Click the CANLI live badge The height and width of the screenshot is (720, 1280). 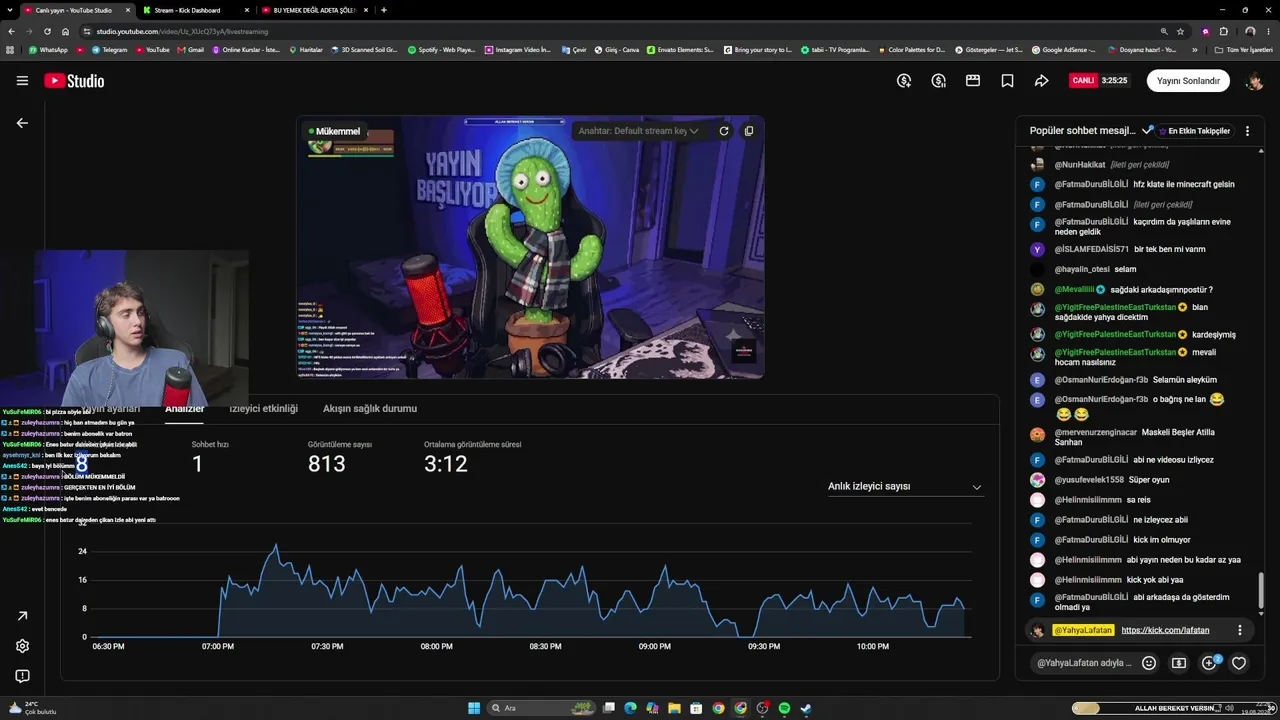[x=1083, y=81]
